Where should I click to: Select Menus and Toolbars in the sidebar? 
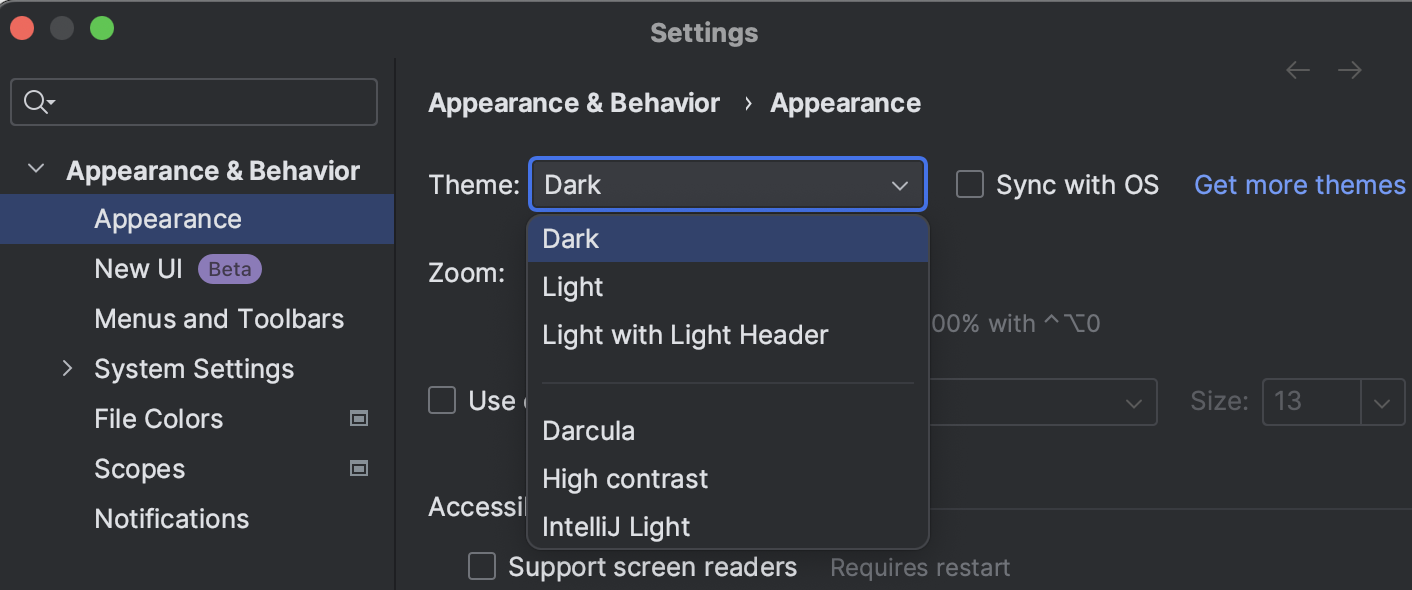tap(218, 318)
